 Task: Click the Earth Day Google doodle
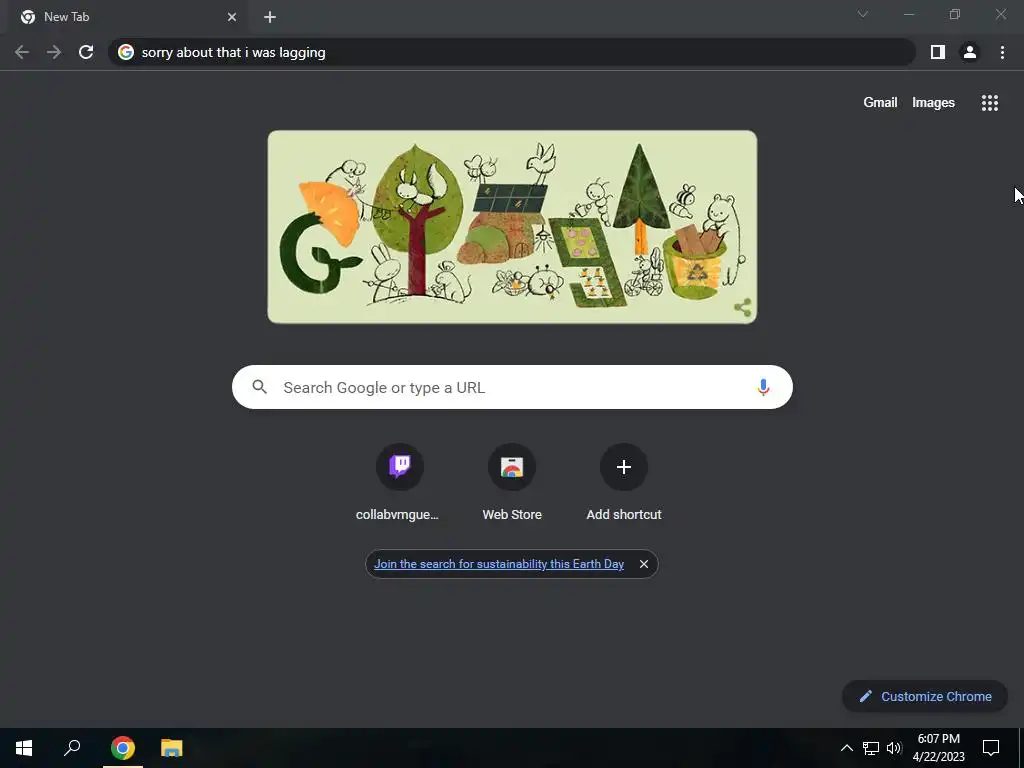(x=512, y=227)
